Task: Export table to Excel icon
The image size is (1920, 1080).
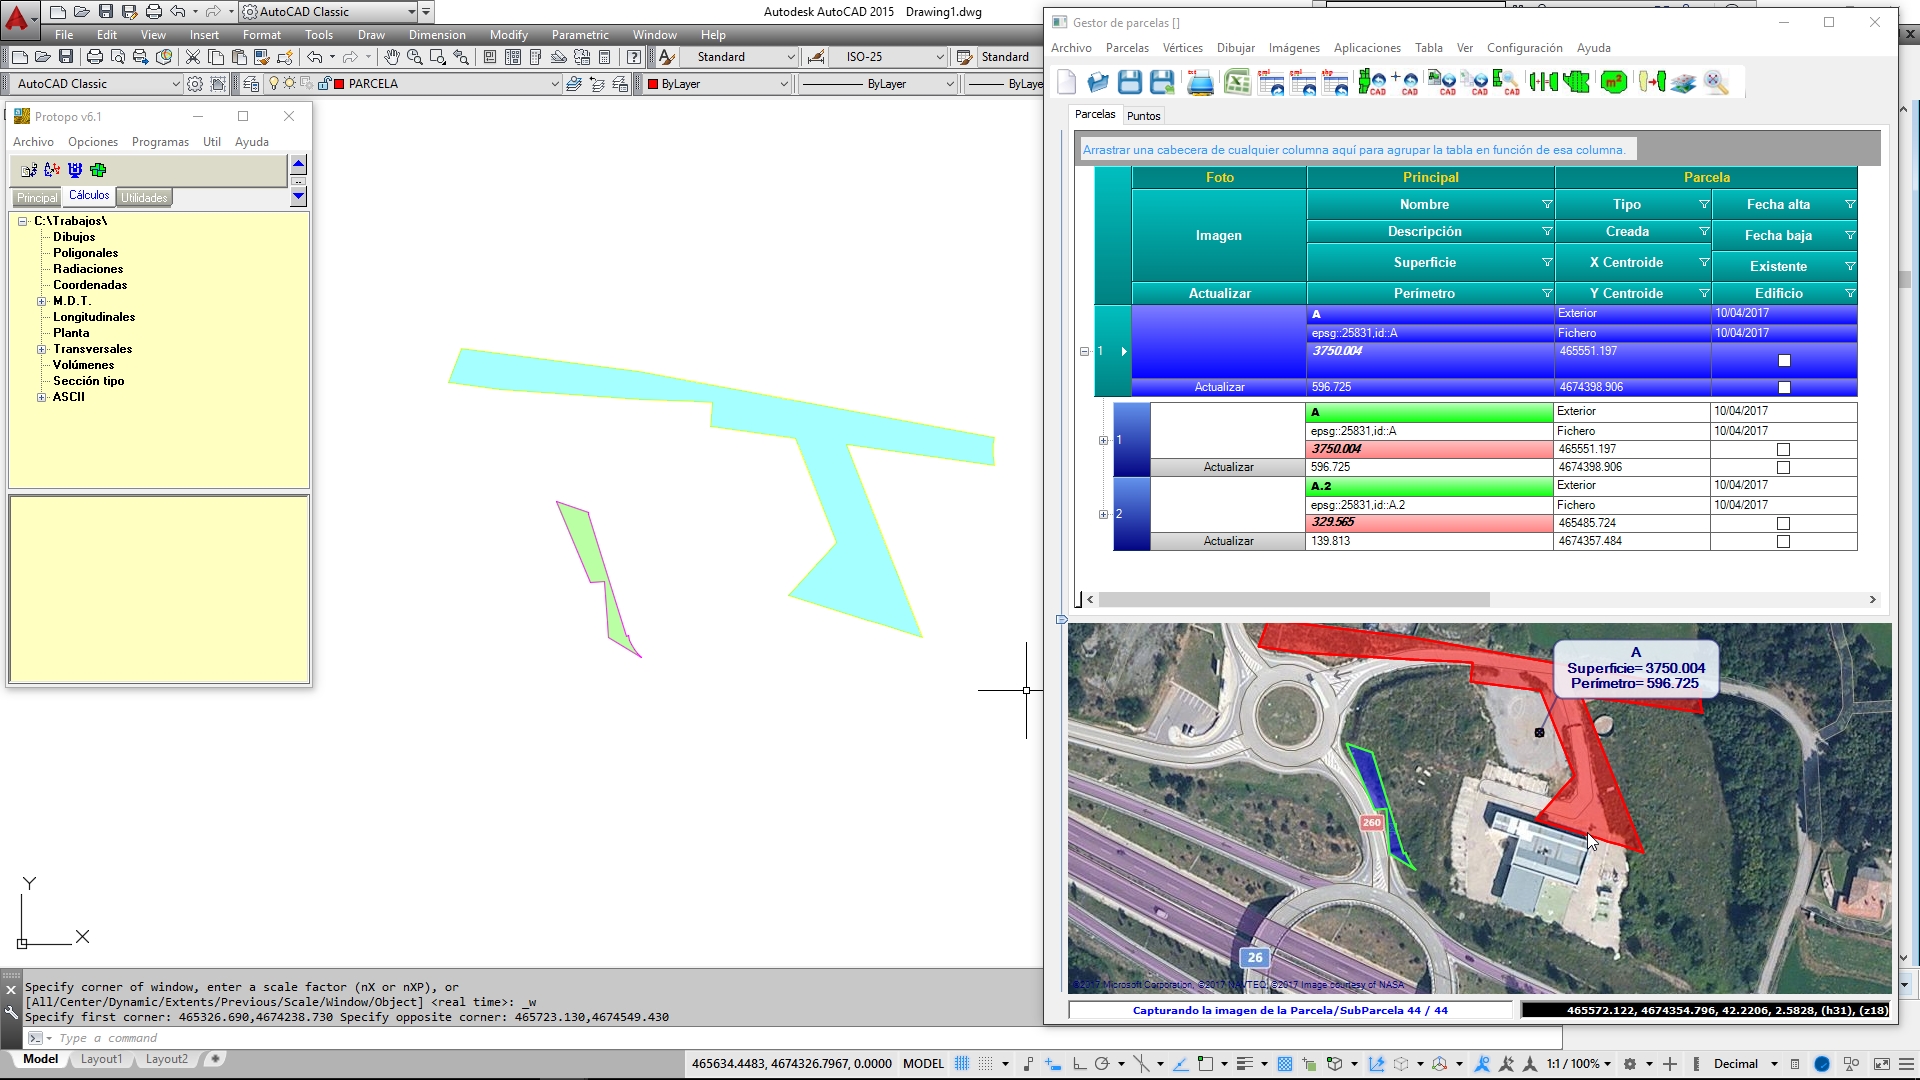Action: [x=1237, y=83]
